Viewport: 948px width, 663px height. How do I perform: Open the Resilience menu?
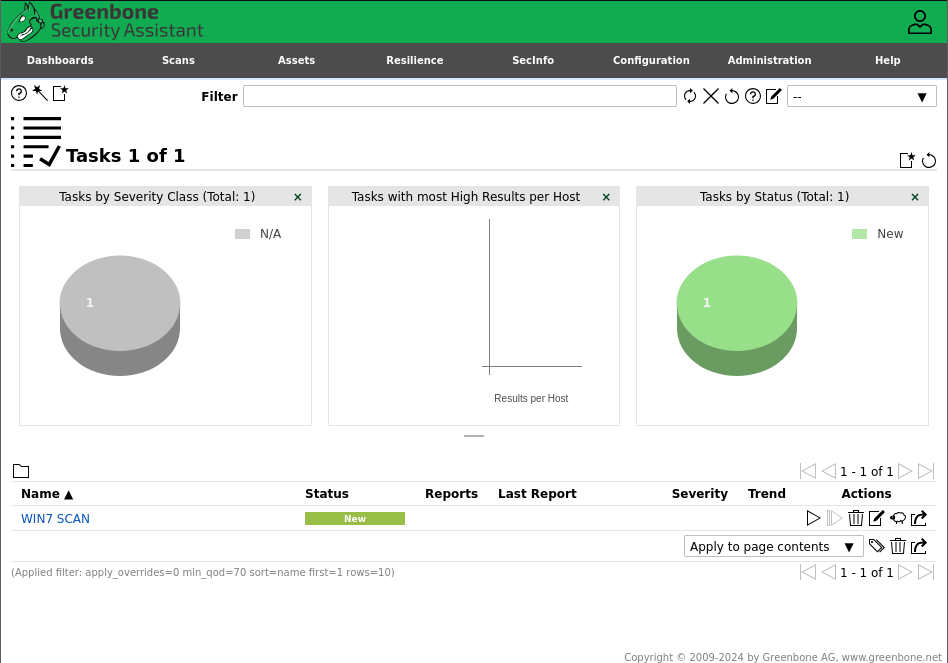(x=415, y=60)
